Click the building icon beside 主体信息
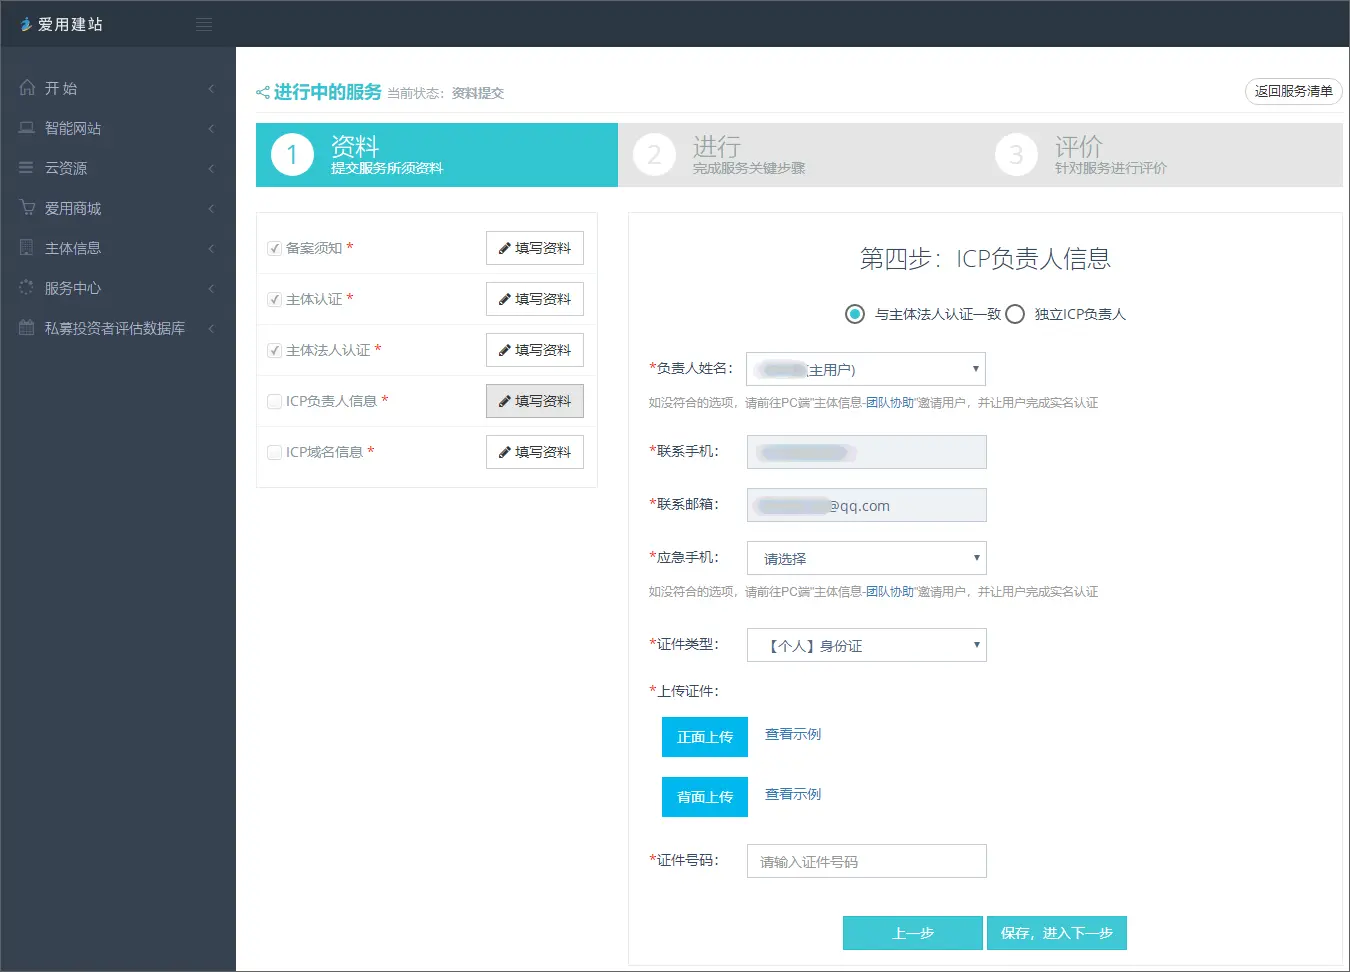1350x972 pixels. coord(27,248)
